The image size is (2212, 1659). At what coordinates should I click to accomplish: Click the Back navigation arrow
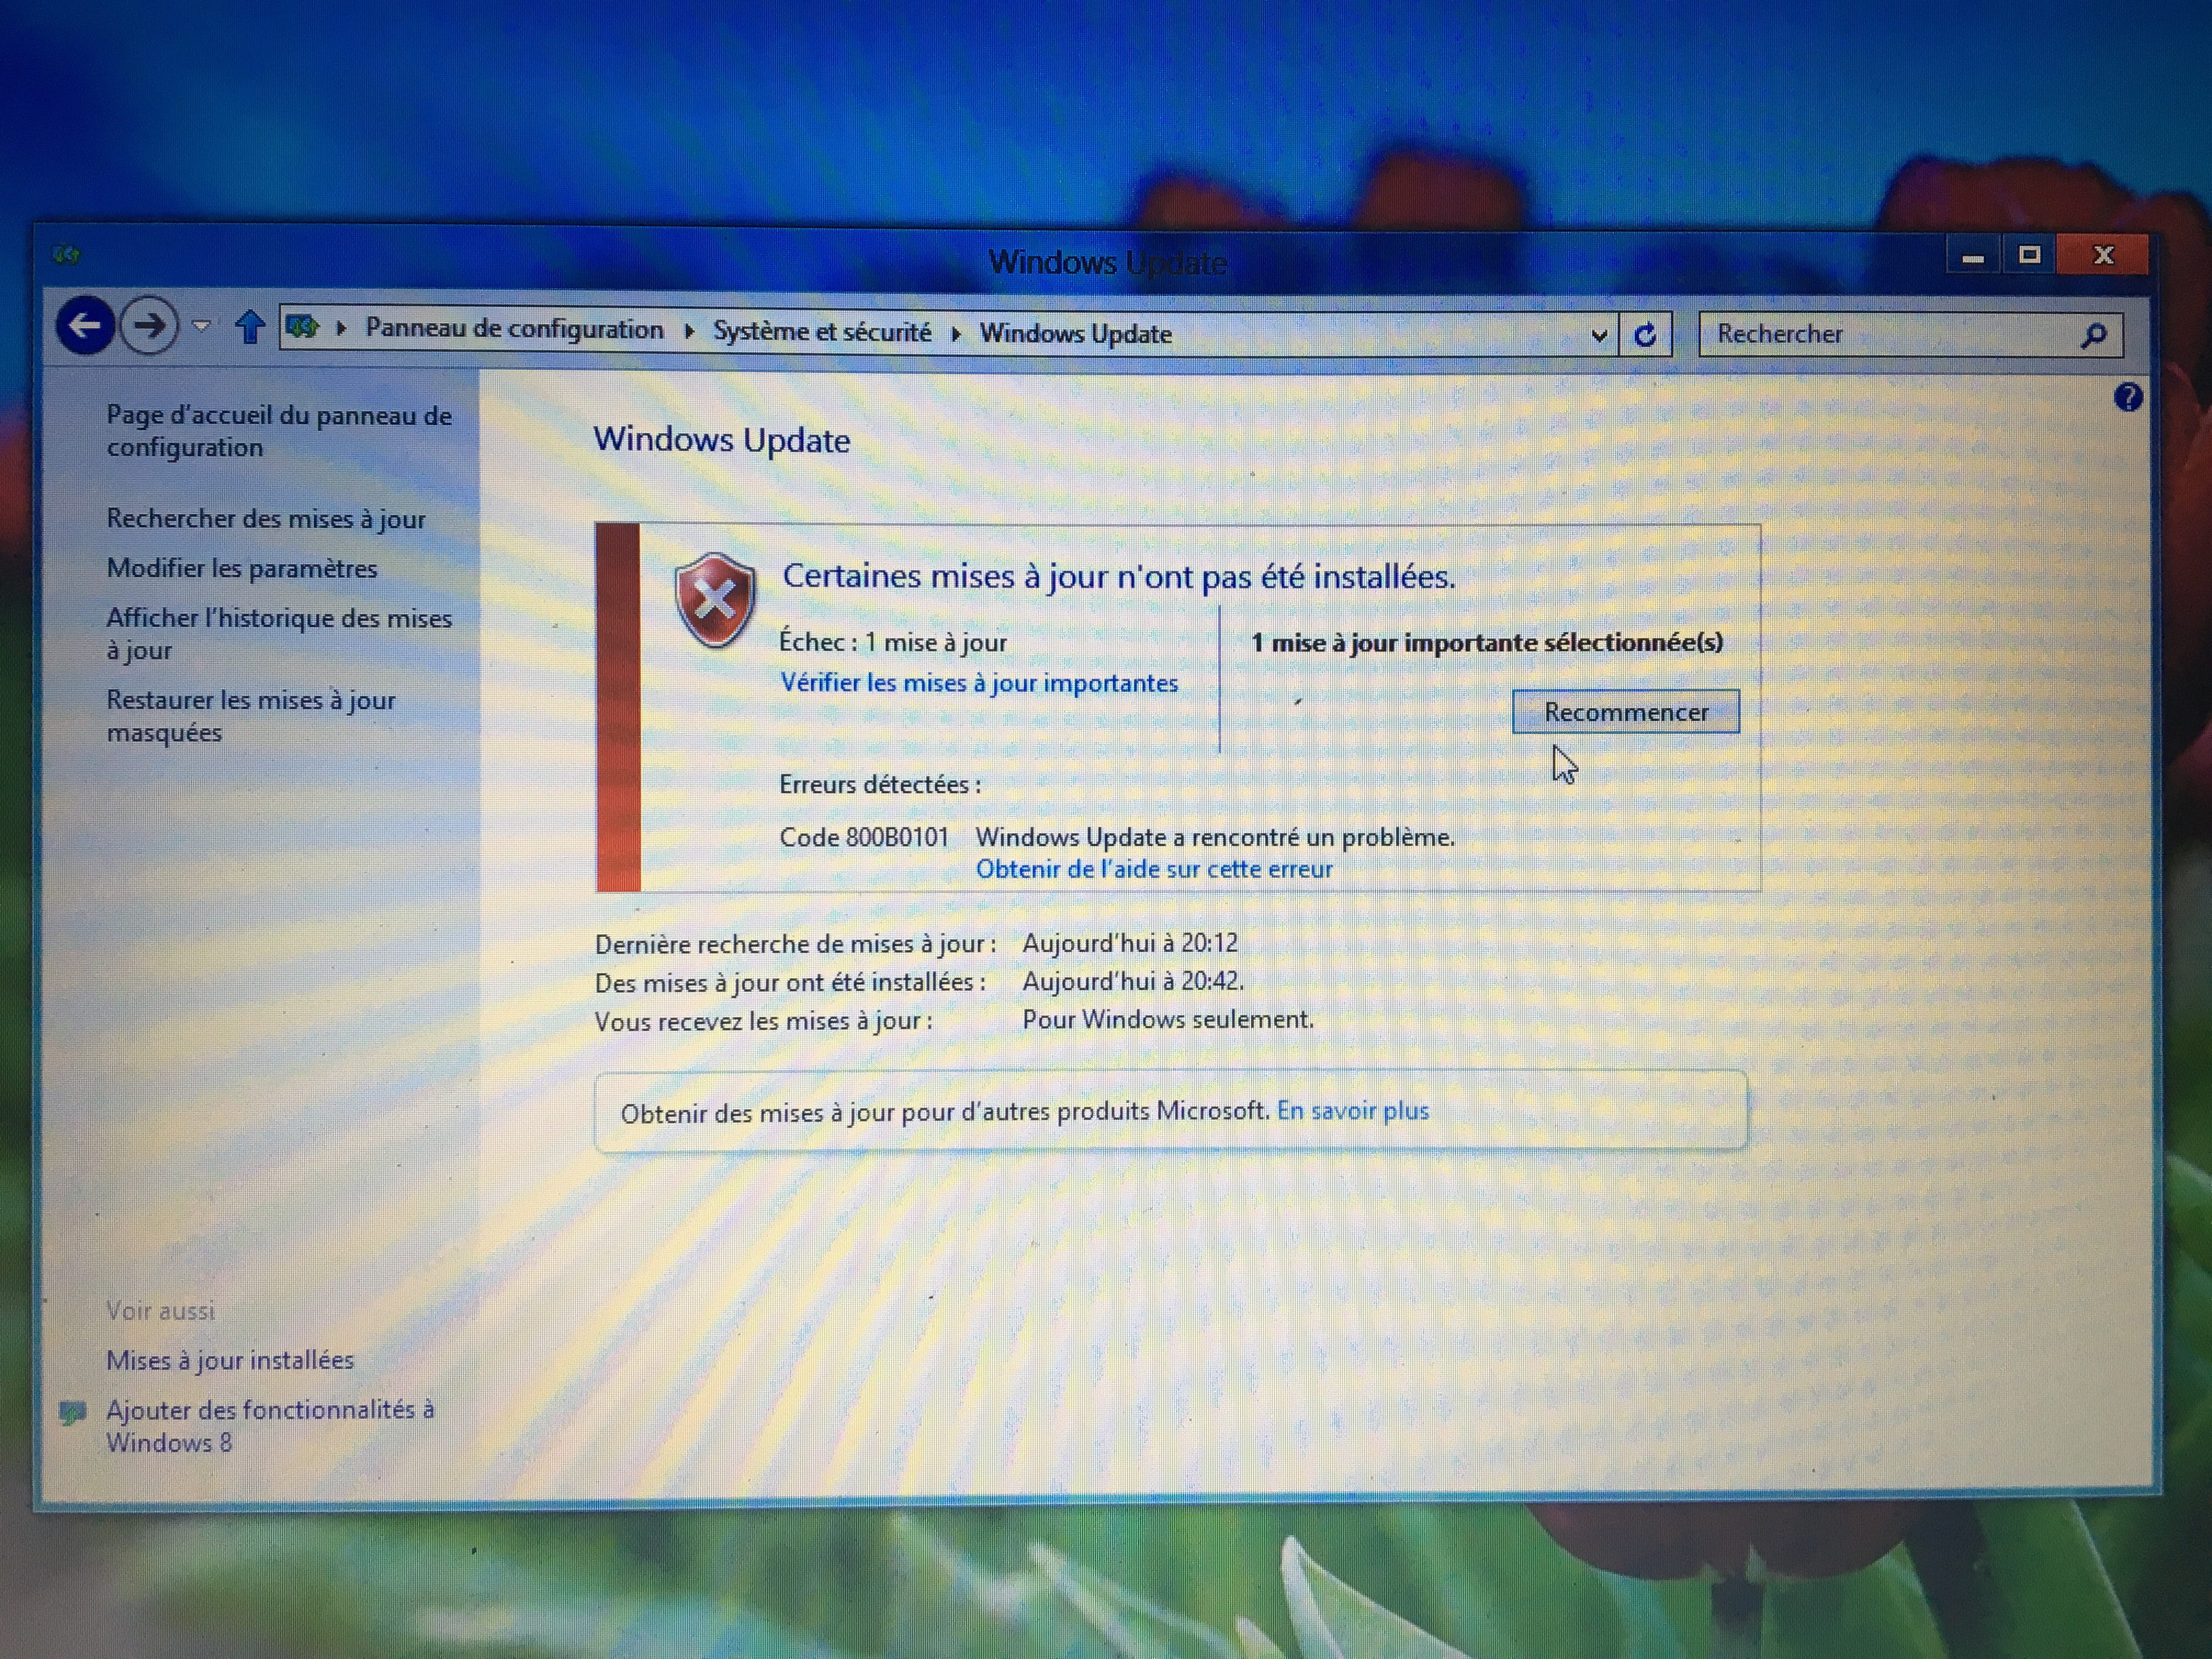85,325
